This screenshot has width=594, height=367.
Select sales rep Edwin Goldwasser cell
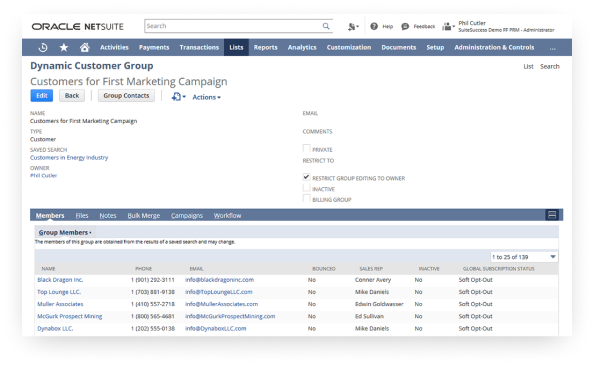point(379,304)
